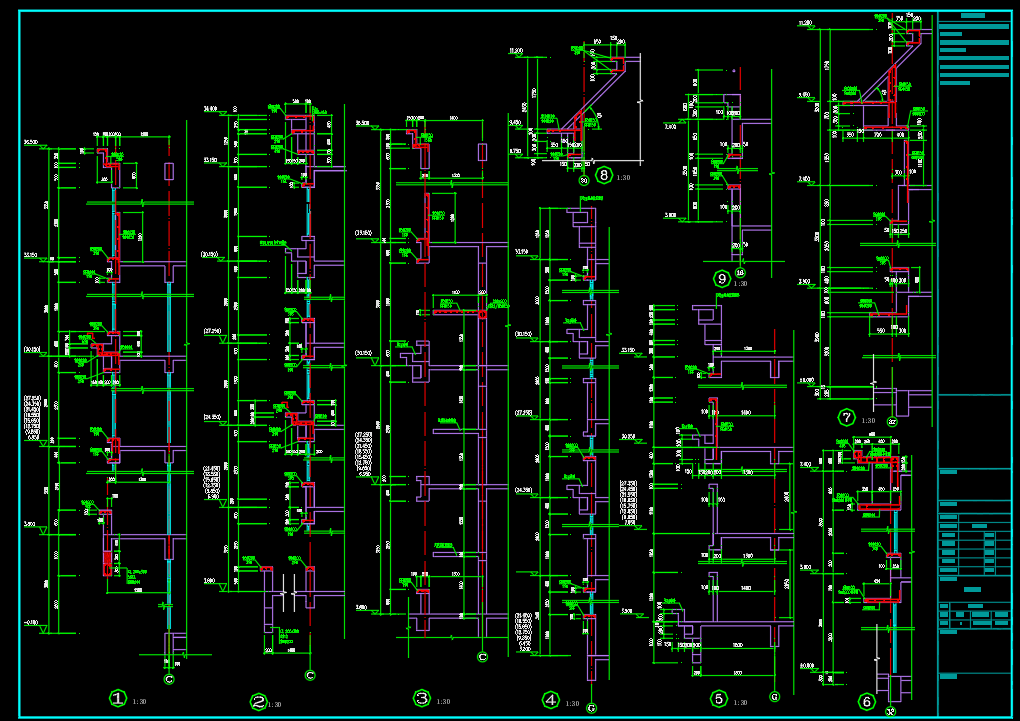
Task: Pick the red wall hatch at base of detail 1
Action: [107, 564]
